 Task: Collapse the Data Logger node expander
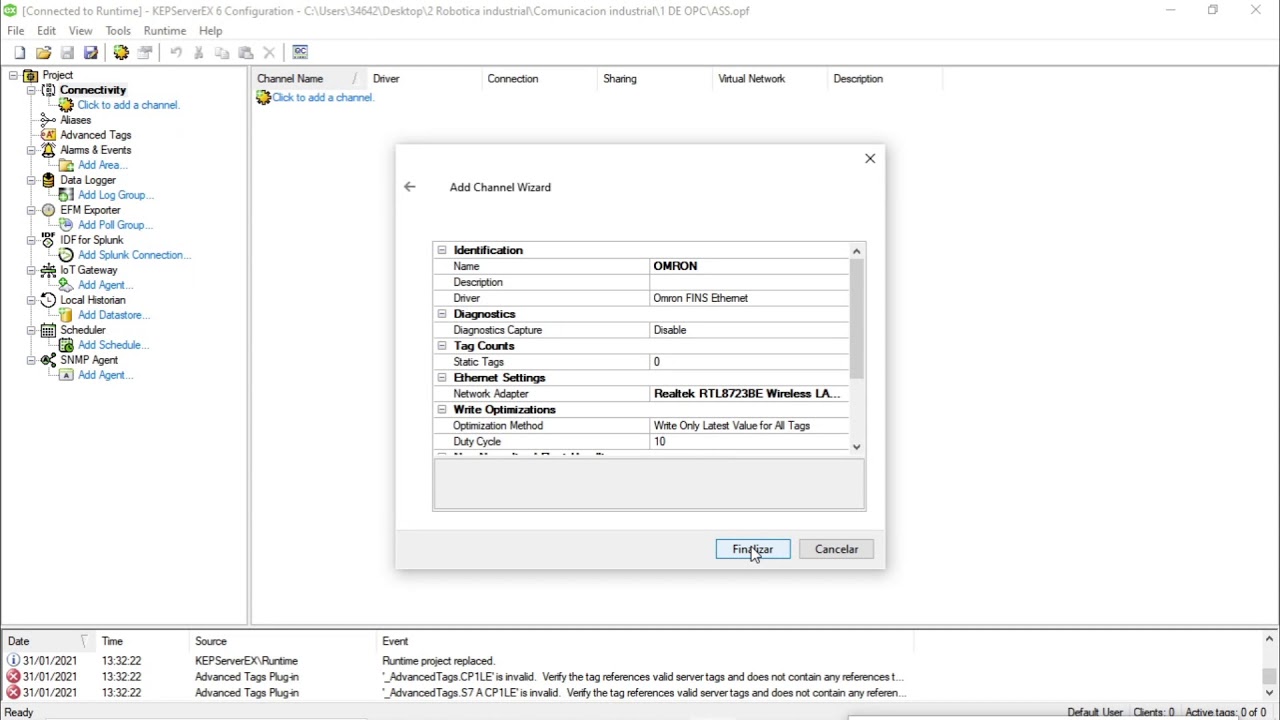click(x=31, y=180)
